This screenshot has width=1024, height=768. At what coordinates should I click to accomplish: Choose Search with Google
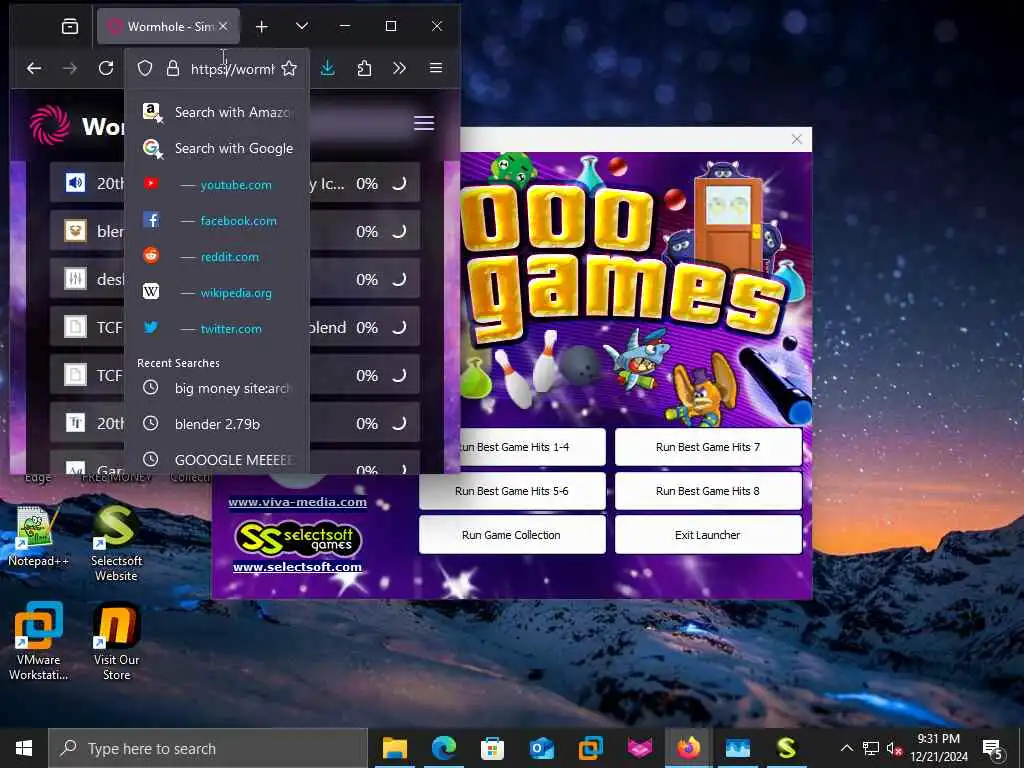[217, 148]
